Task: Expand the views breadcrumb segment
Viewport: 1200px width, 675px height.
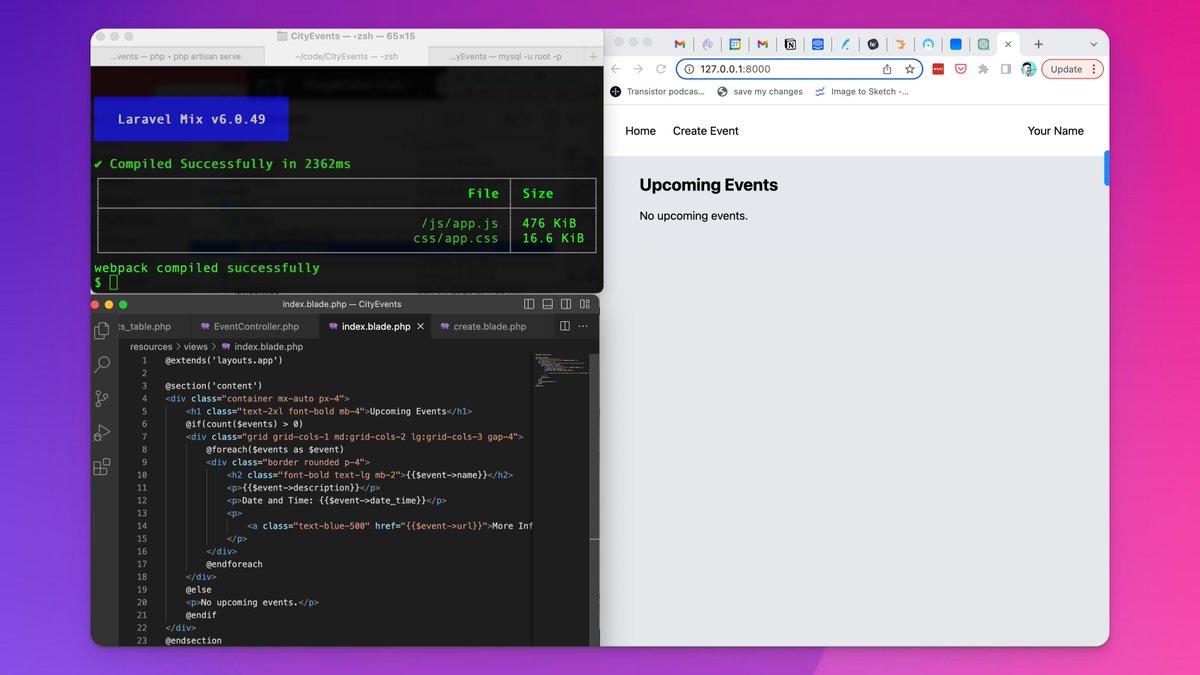Action: 196,347
